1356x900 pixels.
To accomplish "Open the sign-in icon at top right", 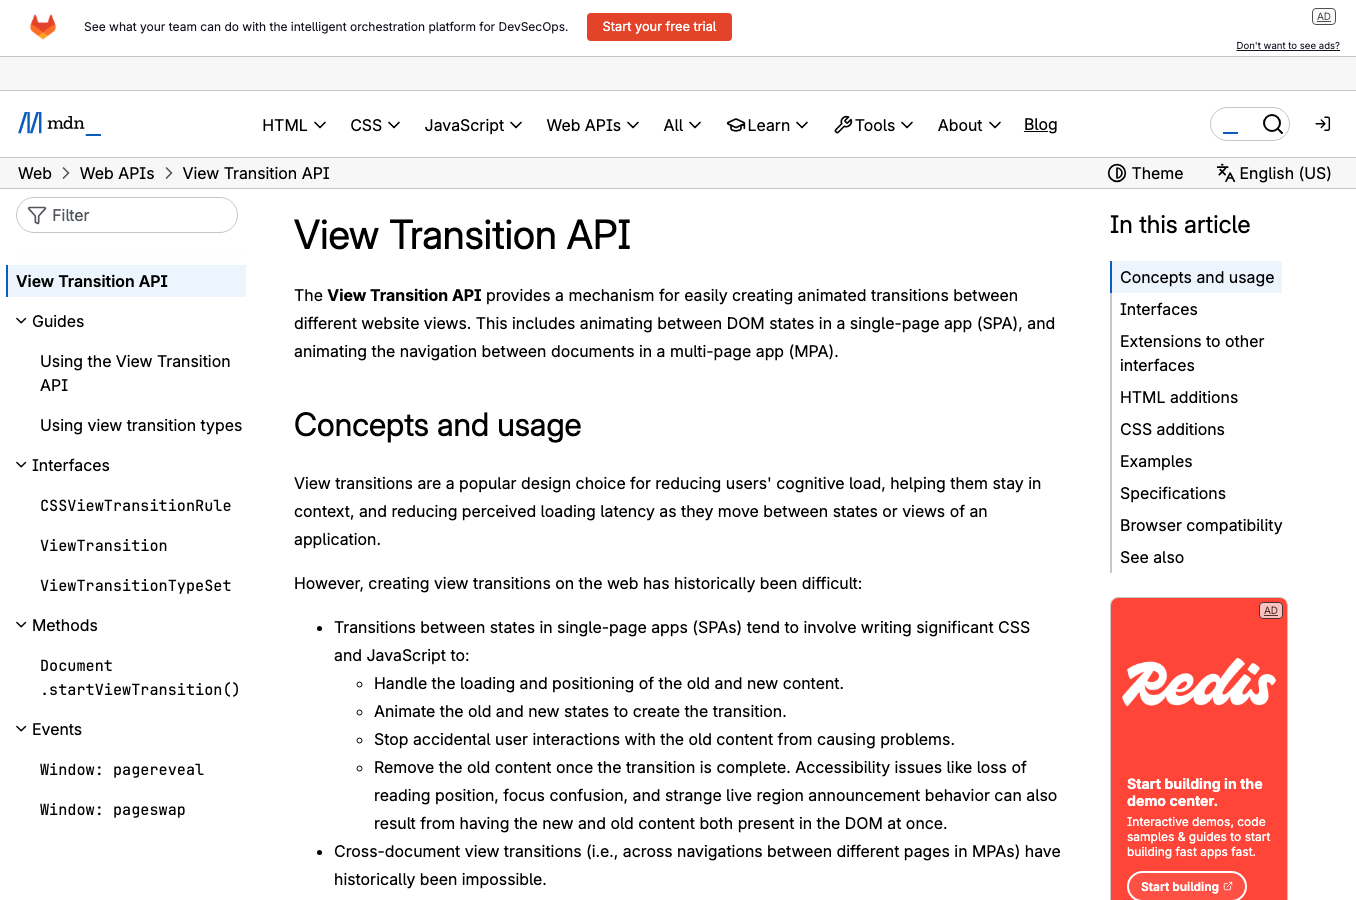I will pos(1322,124).
